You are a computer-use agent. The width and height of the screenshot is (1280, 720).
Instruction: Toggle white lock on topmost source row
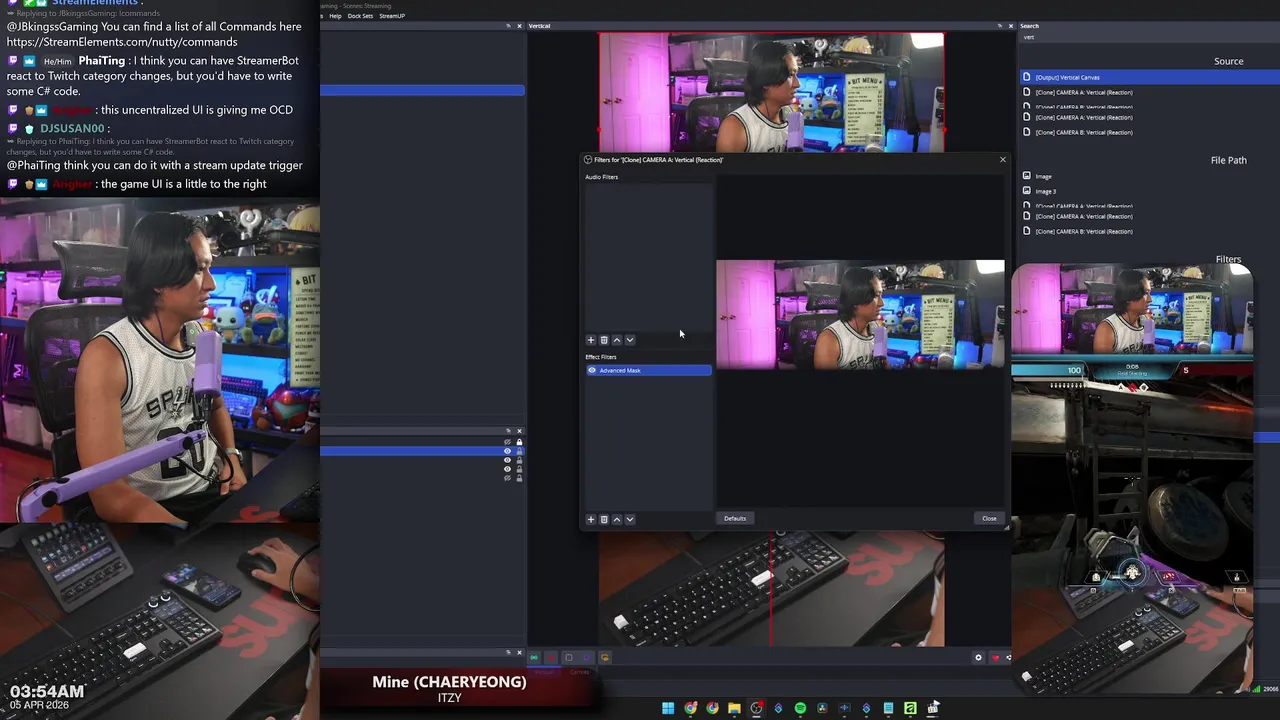(x=519, y=442)
